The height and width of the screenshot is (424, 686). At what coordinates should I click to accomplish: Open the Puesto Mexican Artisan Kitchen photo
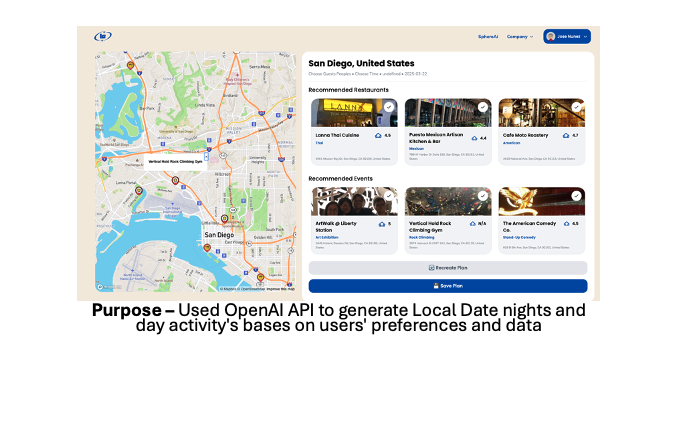(x=446, y=113)
